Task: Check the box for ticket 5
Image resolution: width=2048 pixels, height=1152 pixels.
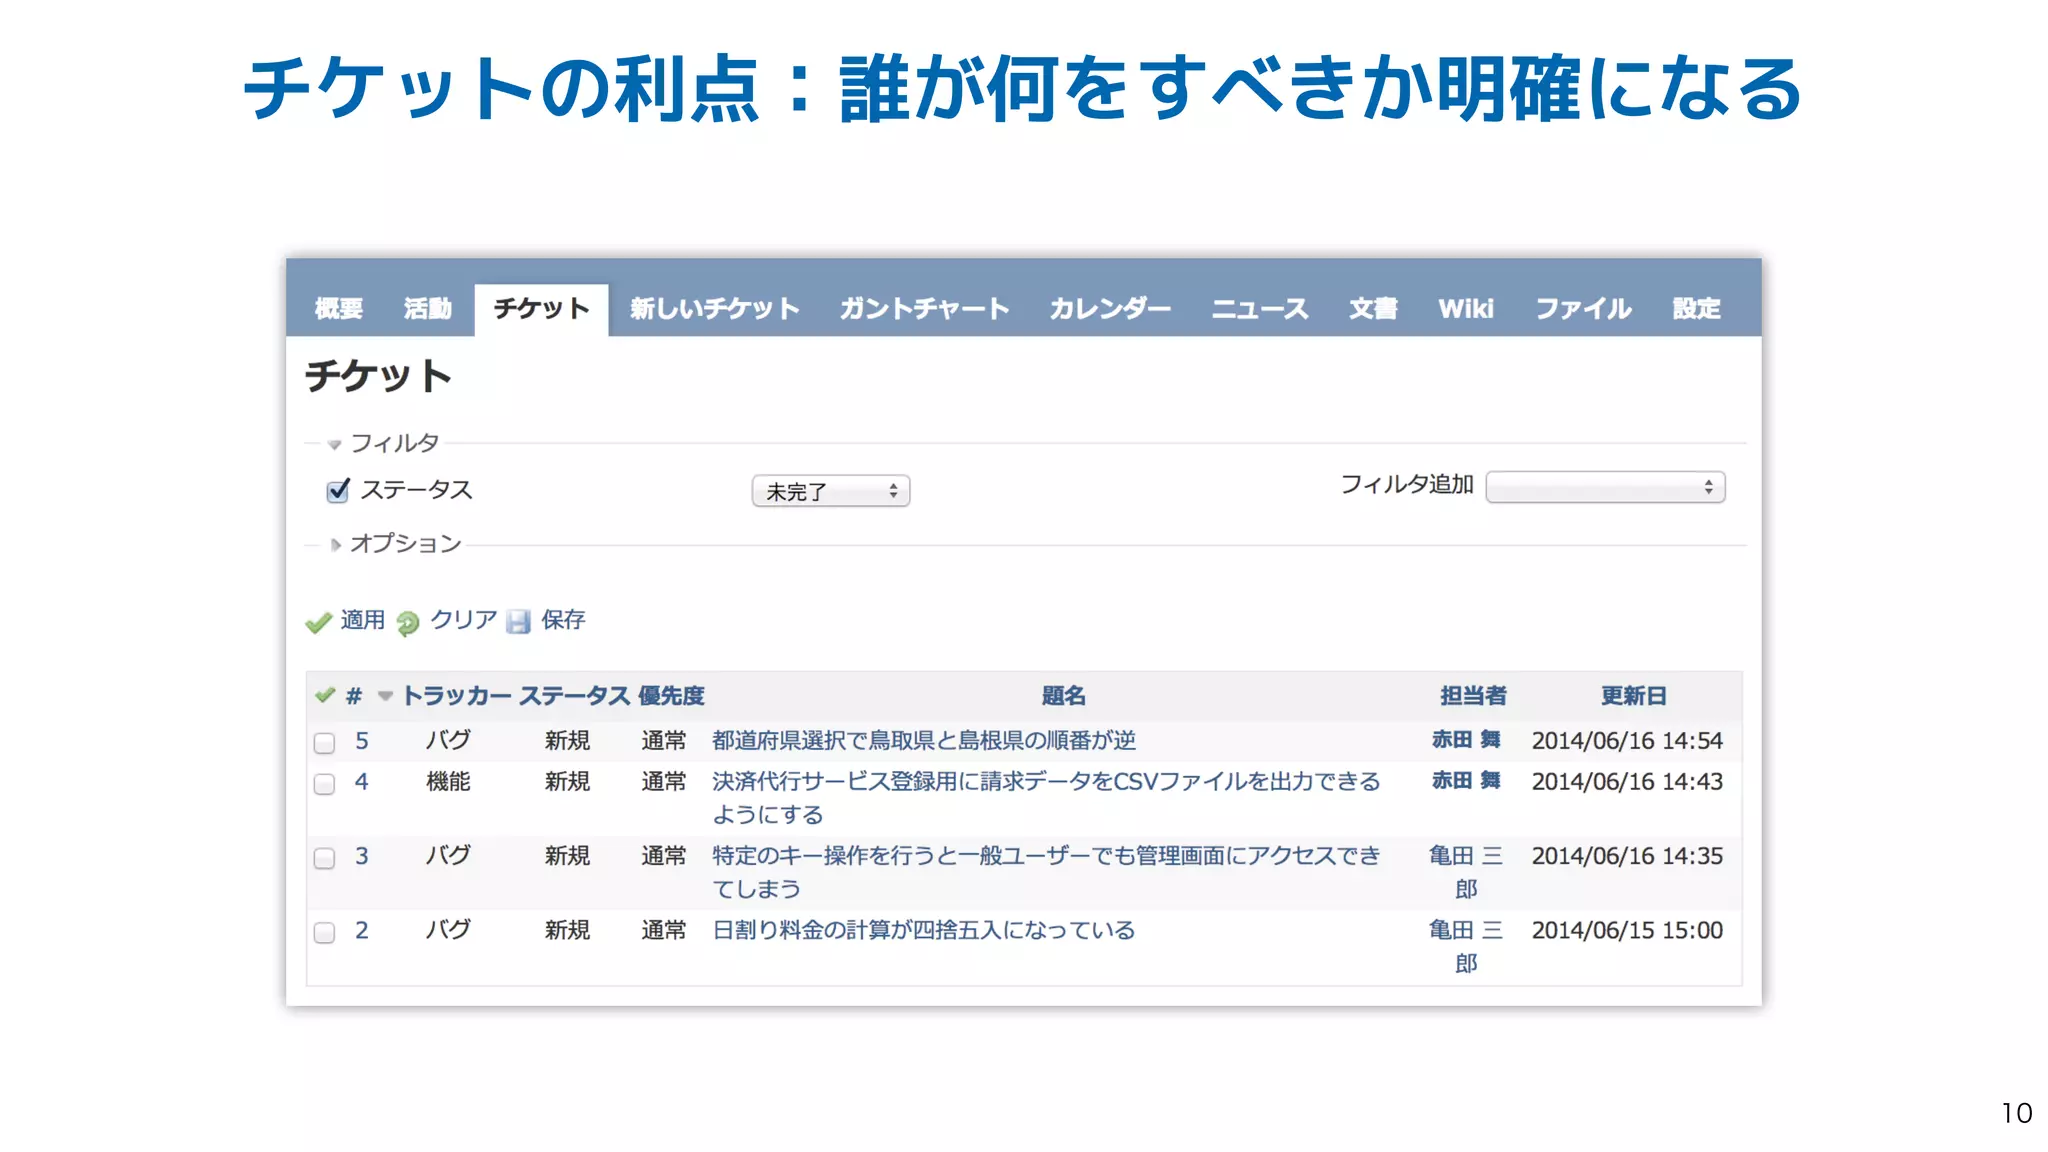Action: [x=324, y=743]
